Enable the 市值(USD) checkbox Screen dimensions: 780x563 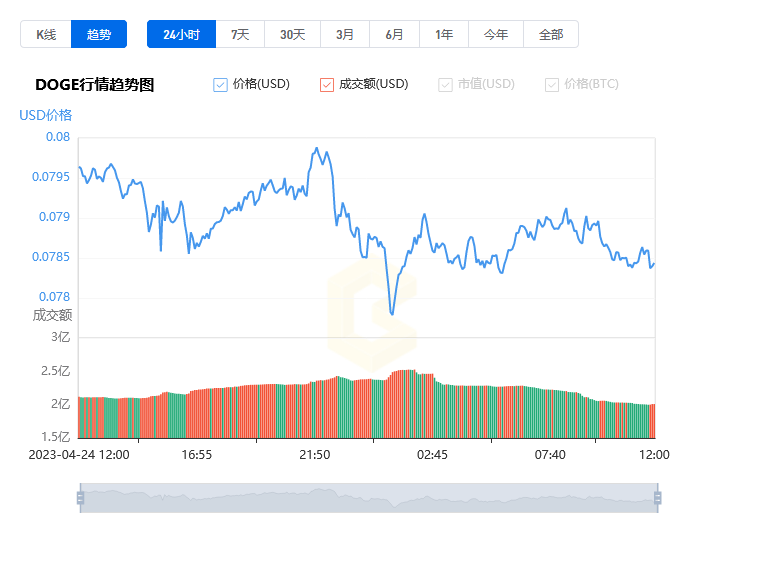(x=445, y=85)
